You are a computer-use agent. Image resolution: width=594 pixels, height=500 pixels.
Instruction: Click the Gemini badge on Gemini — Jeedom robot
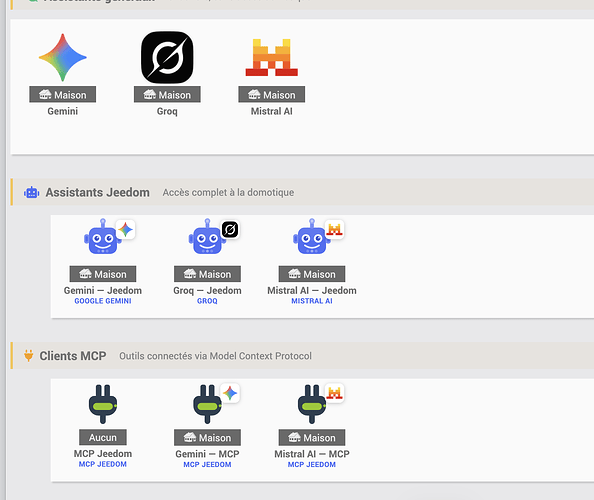coord(125,230)
